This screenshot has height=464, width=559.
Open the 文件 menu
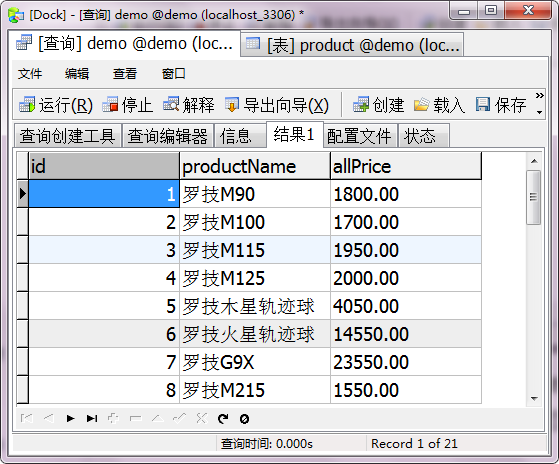pos(30,74)
